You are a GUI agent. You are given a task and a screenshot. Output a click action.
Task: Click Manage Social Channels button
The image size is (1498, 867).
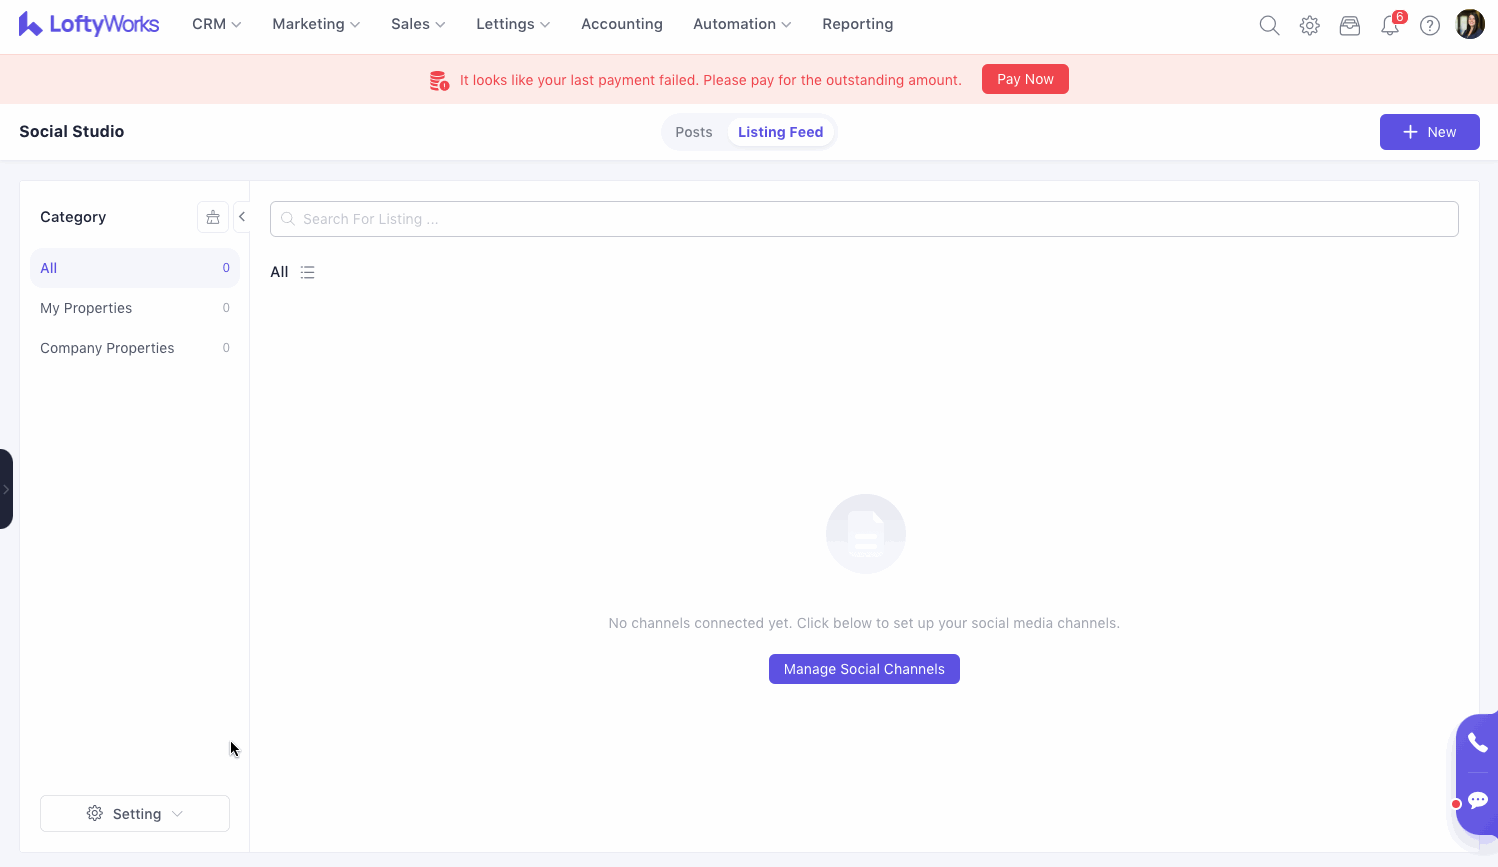864,669
